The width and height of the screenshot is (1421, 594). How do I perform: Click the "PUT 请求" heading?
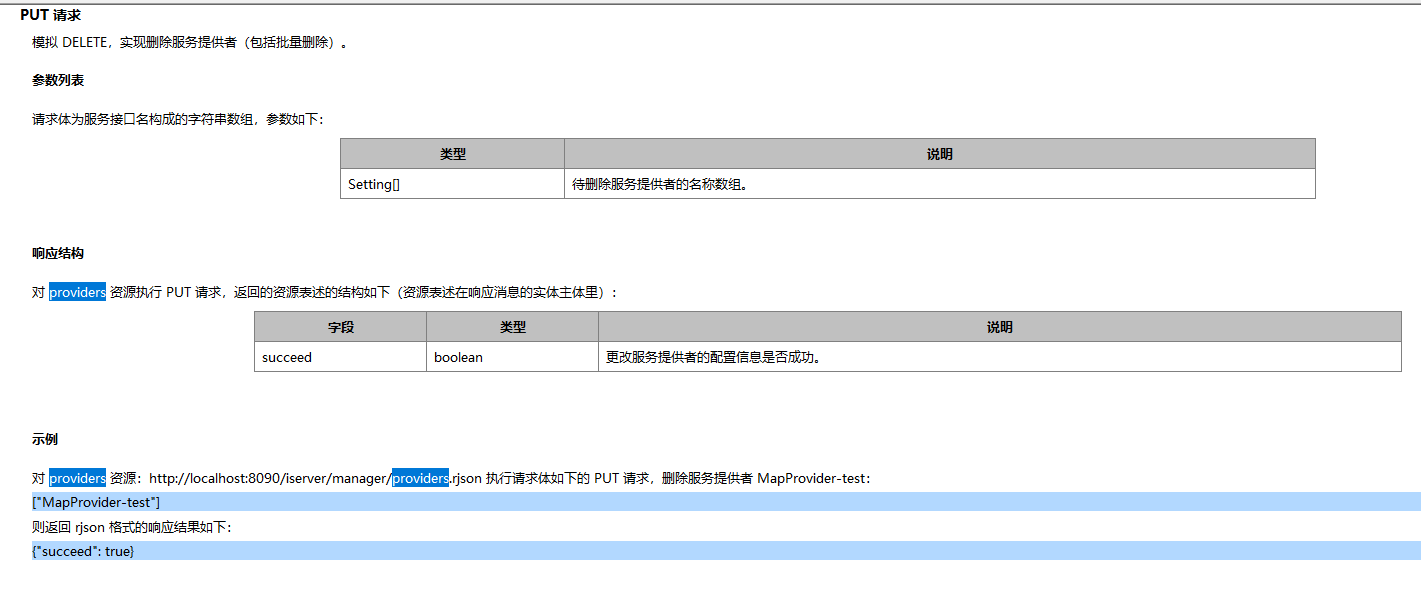[50, 16]
